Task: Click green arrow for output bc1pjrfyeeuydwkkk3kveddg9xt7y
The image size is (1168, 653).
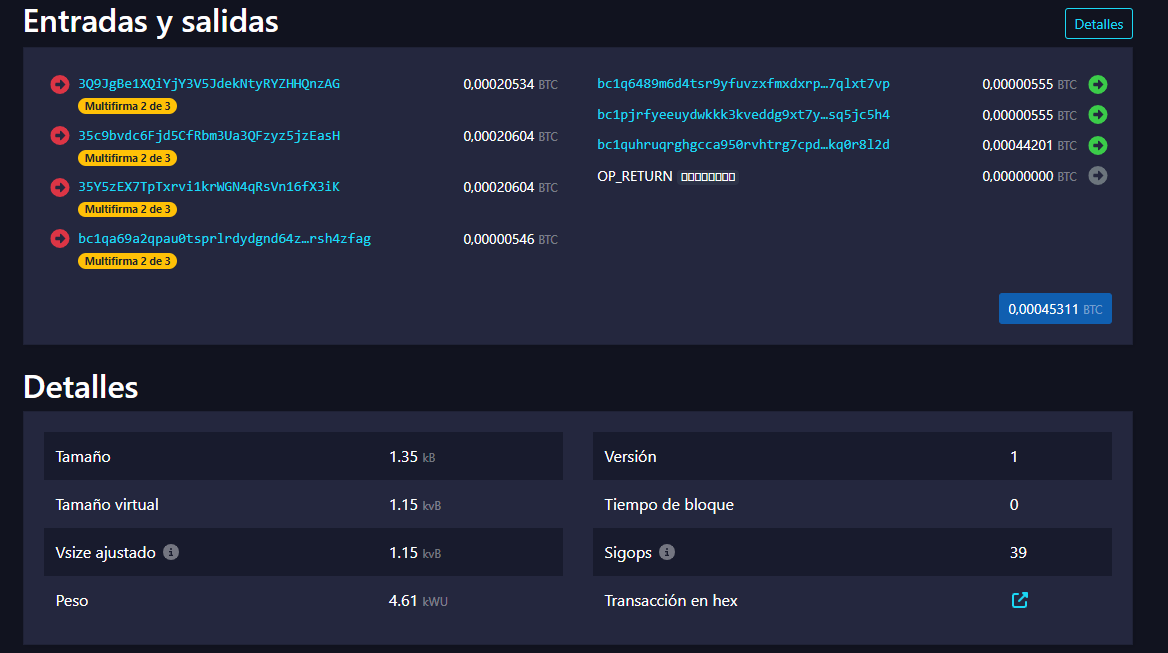Action: (x=1098, y=115)
